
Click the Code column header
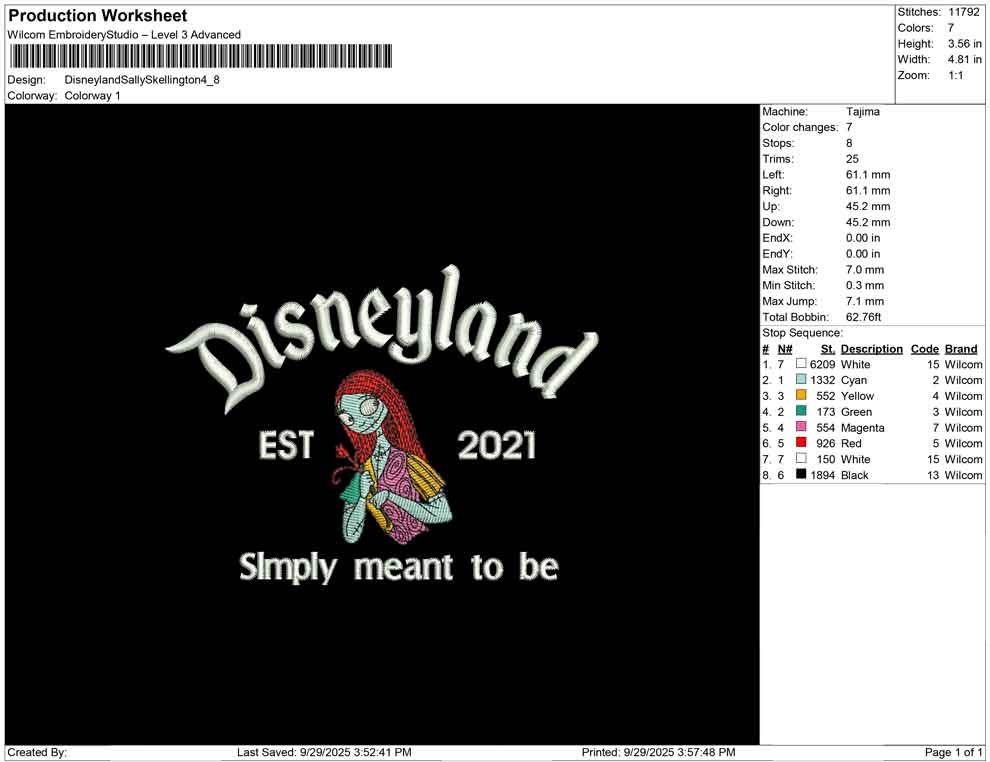tap(924, 349)
